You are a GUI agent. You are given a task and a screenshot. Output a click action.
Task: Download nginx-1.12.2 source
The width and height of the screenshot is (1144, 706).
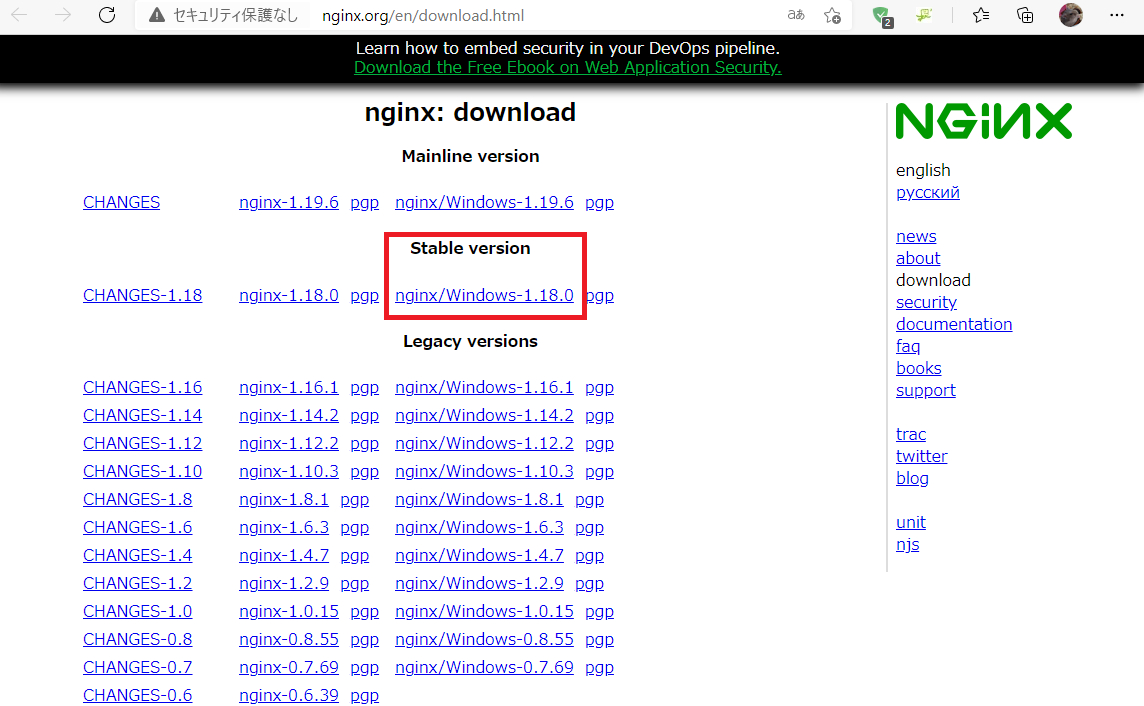(x=289, y=443)
